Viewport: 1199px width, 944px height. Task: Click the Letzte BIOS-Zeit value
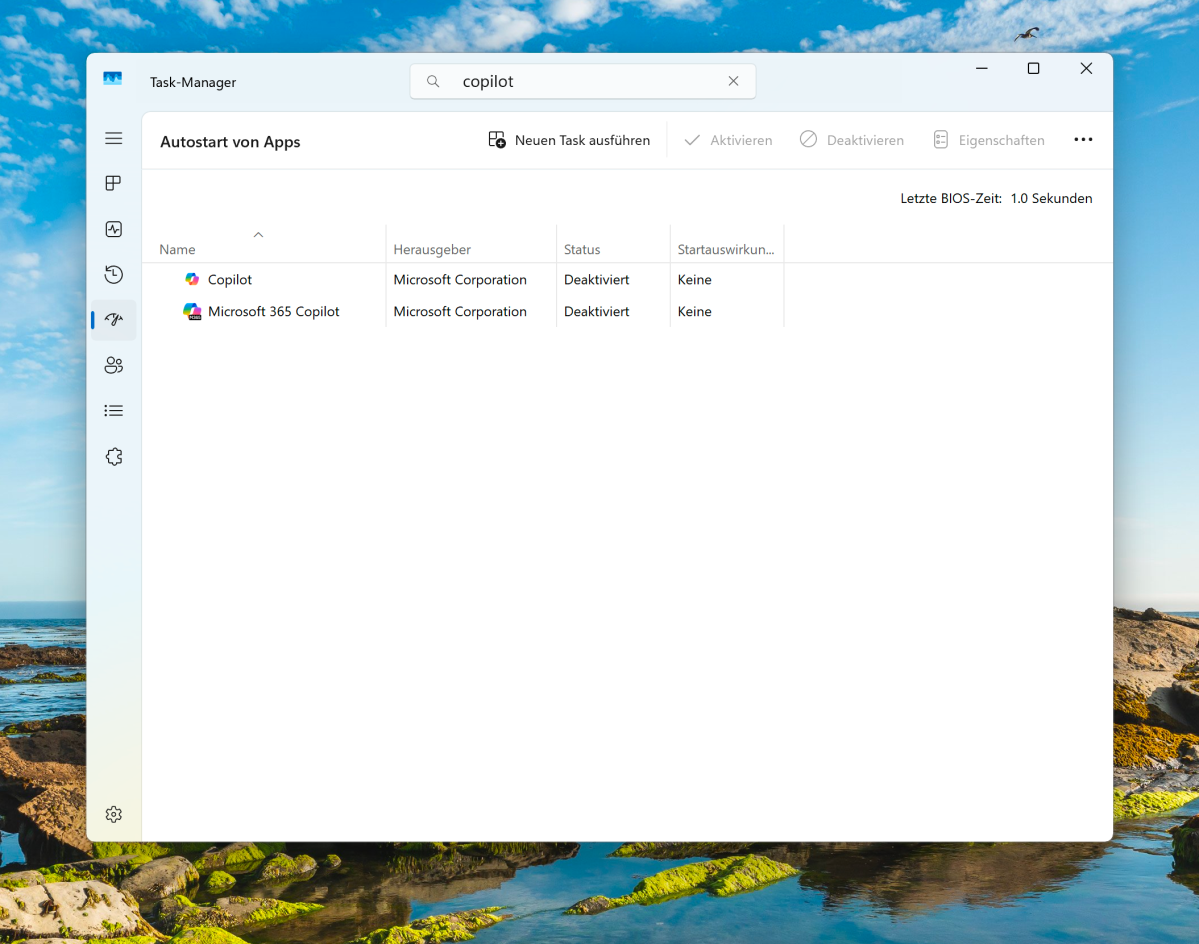click(x=1051, y=198)
